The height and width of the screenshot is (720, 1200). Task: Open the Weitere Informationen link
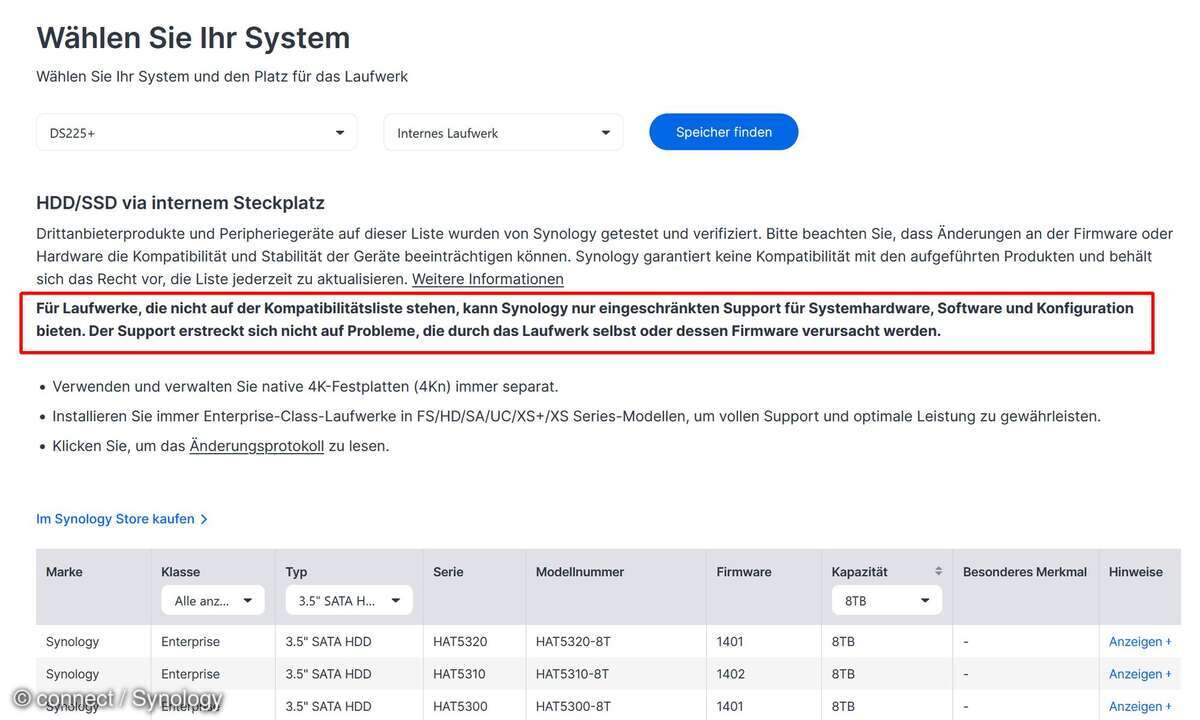[x=487, y=278]
